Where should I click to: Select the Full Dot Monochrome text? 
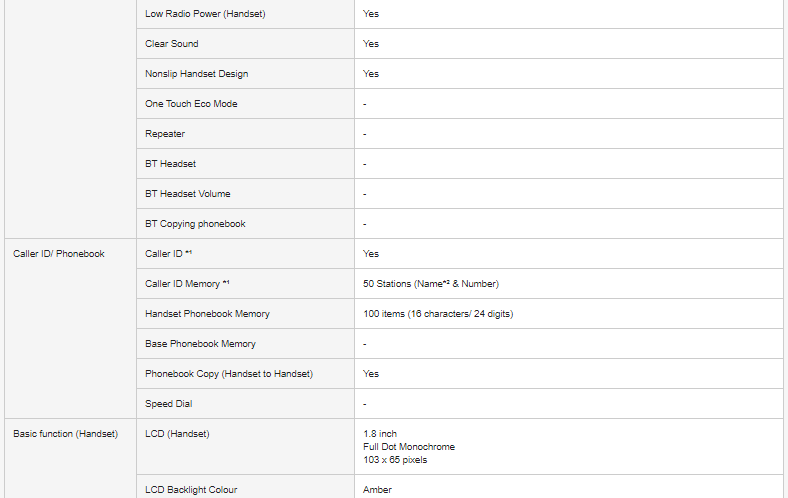tap(408, 447)
